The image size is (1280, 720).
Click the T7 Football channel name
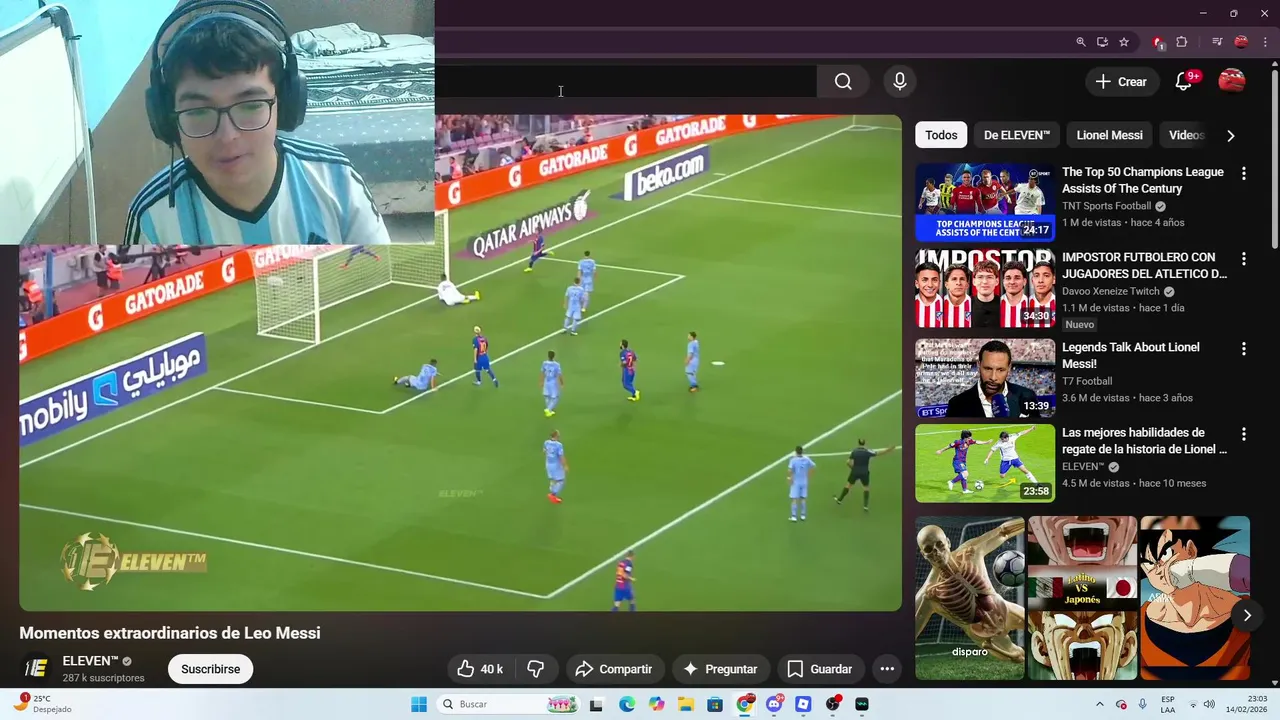click(x=1087, y=381)
